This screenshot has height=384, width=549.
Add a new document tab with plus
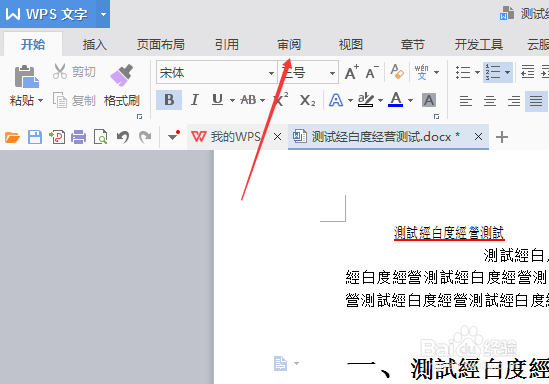pos(502,137)
